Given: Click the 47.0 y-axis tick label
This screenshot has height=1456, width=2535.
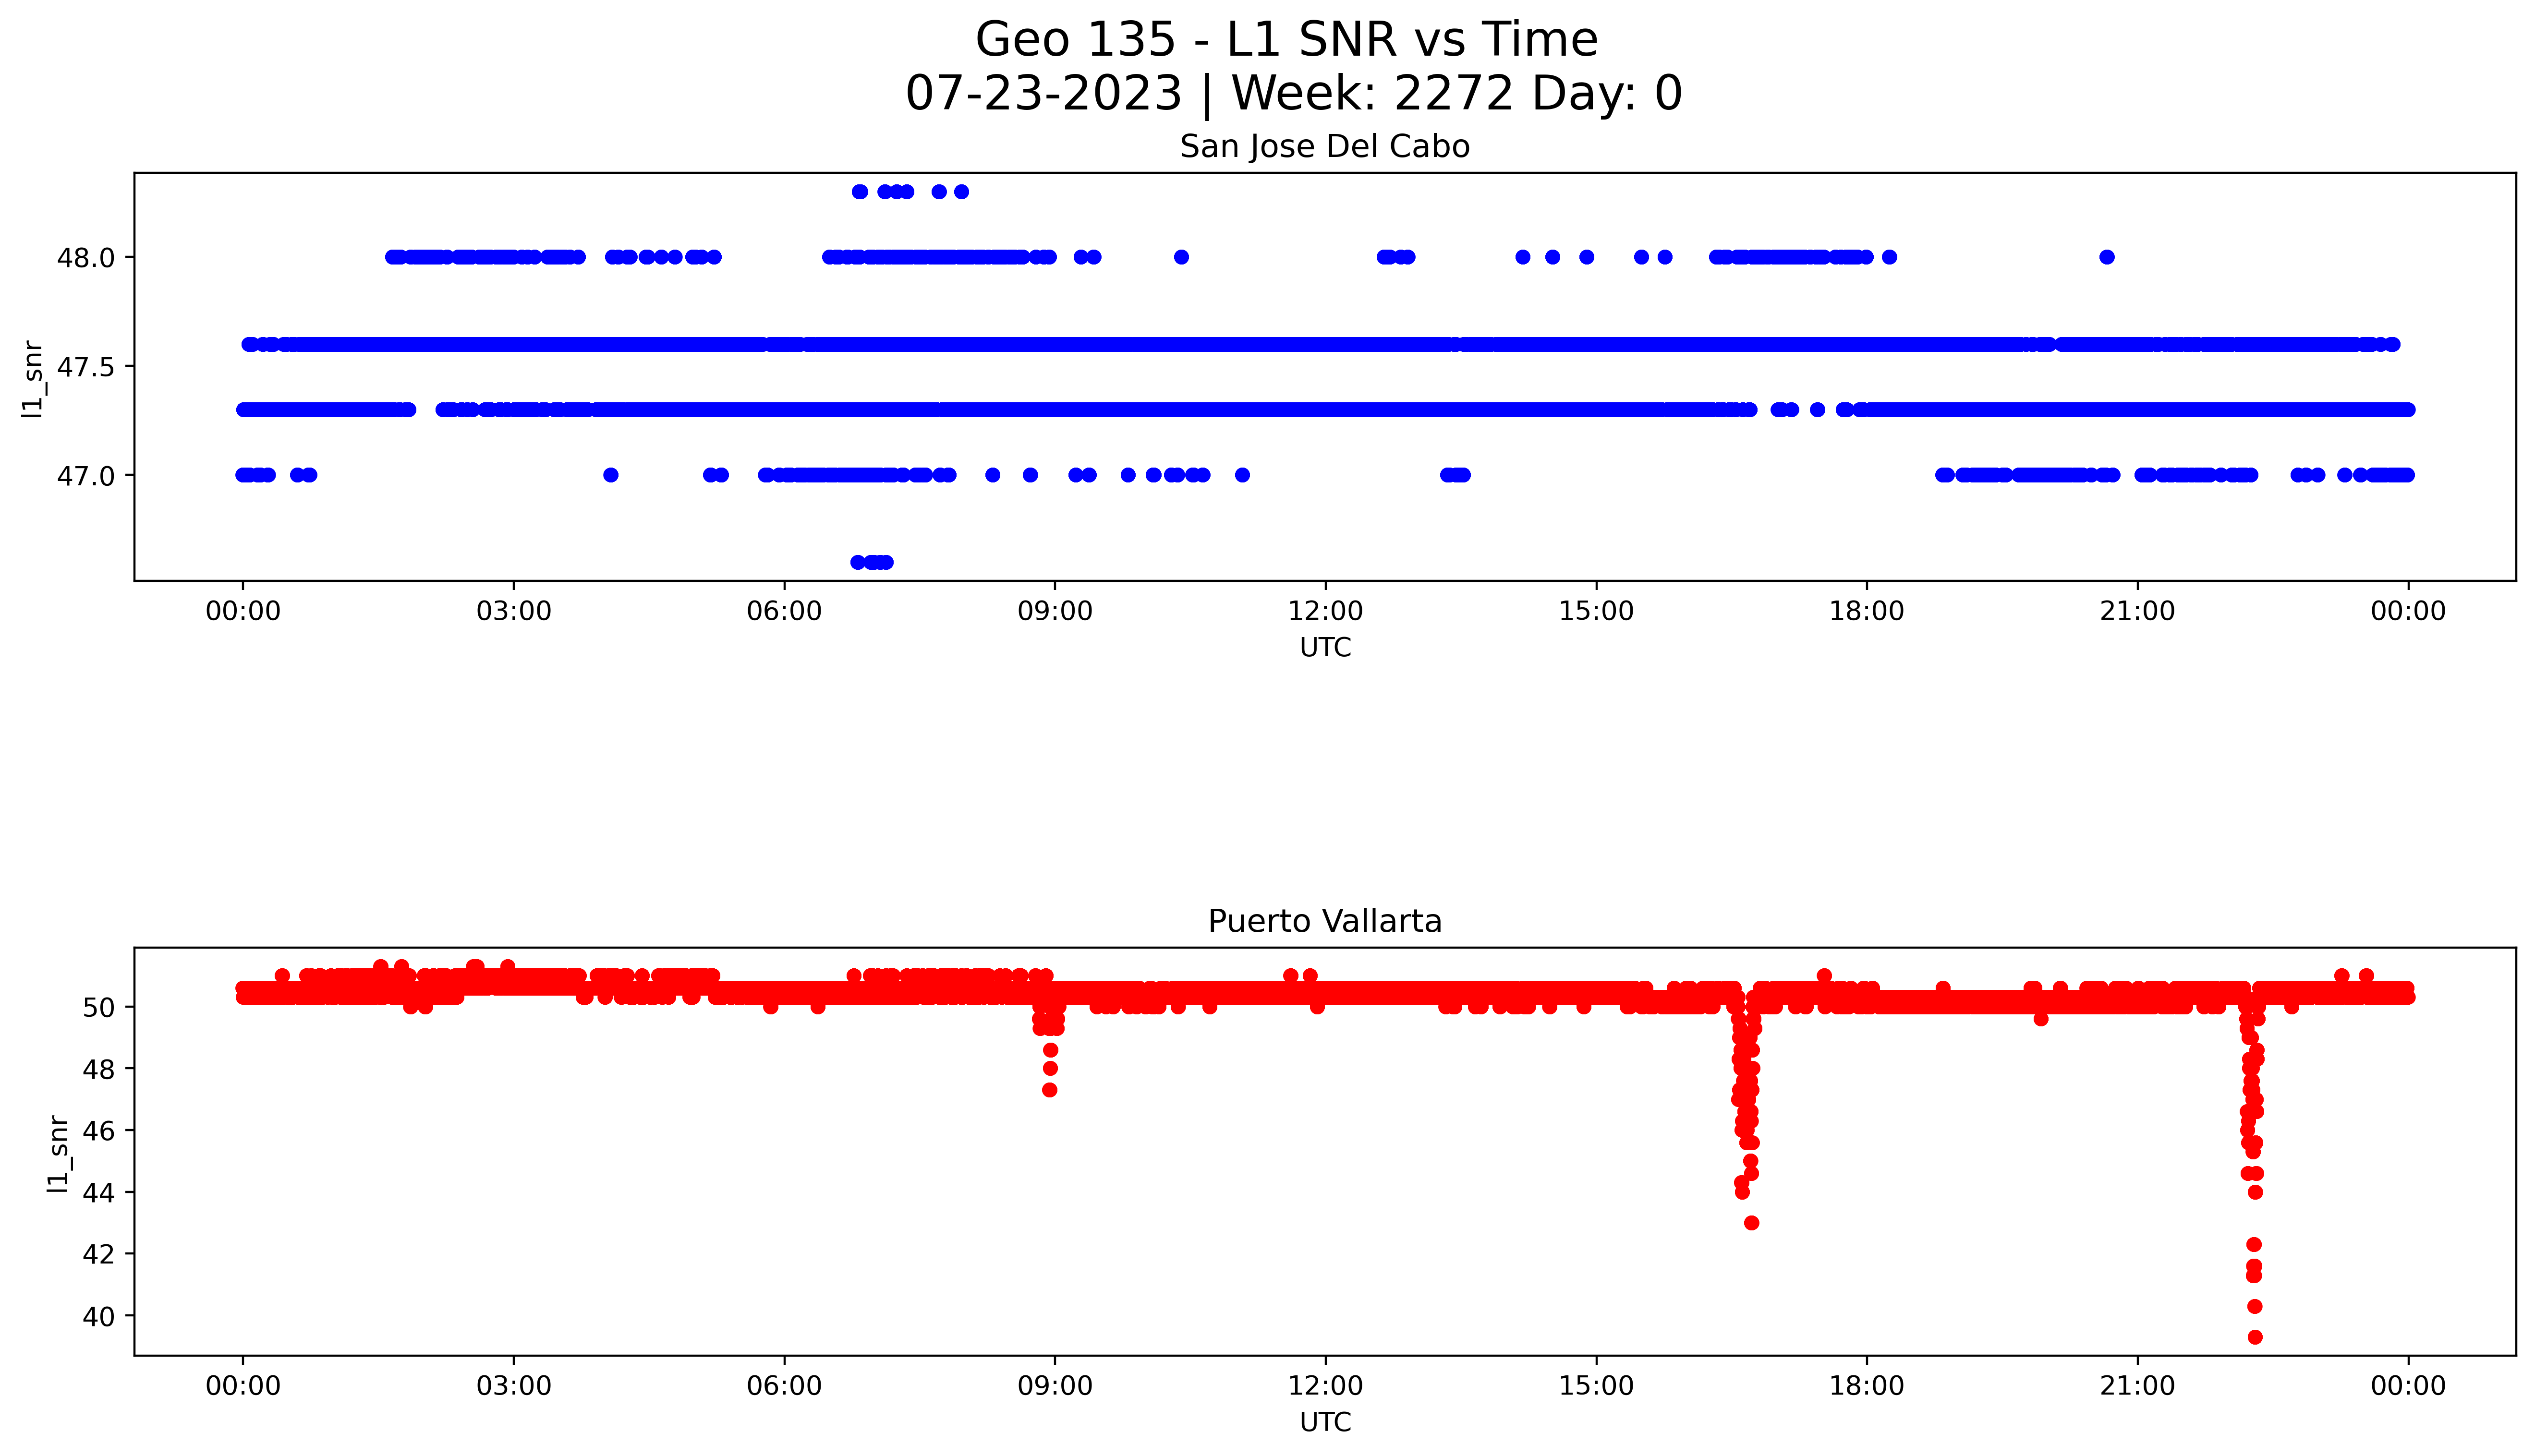Looking at the screenshot, I should click(x=85, y=476).
